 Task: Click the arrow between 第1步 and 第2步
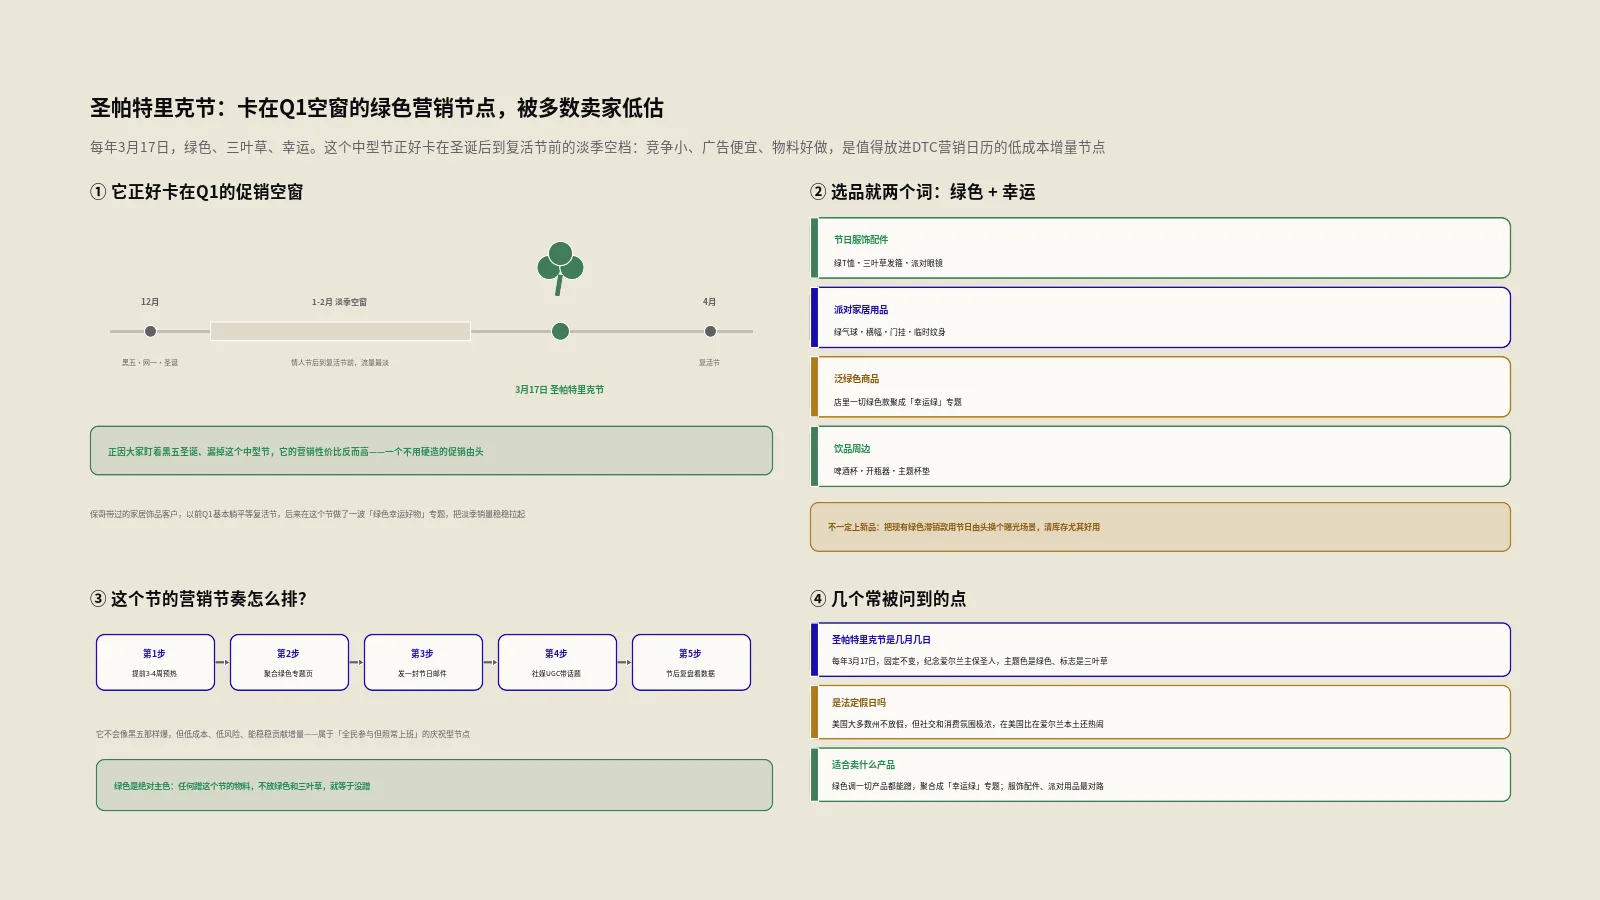(x=222, y=662)
